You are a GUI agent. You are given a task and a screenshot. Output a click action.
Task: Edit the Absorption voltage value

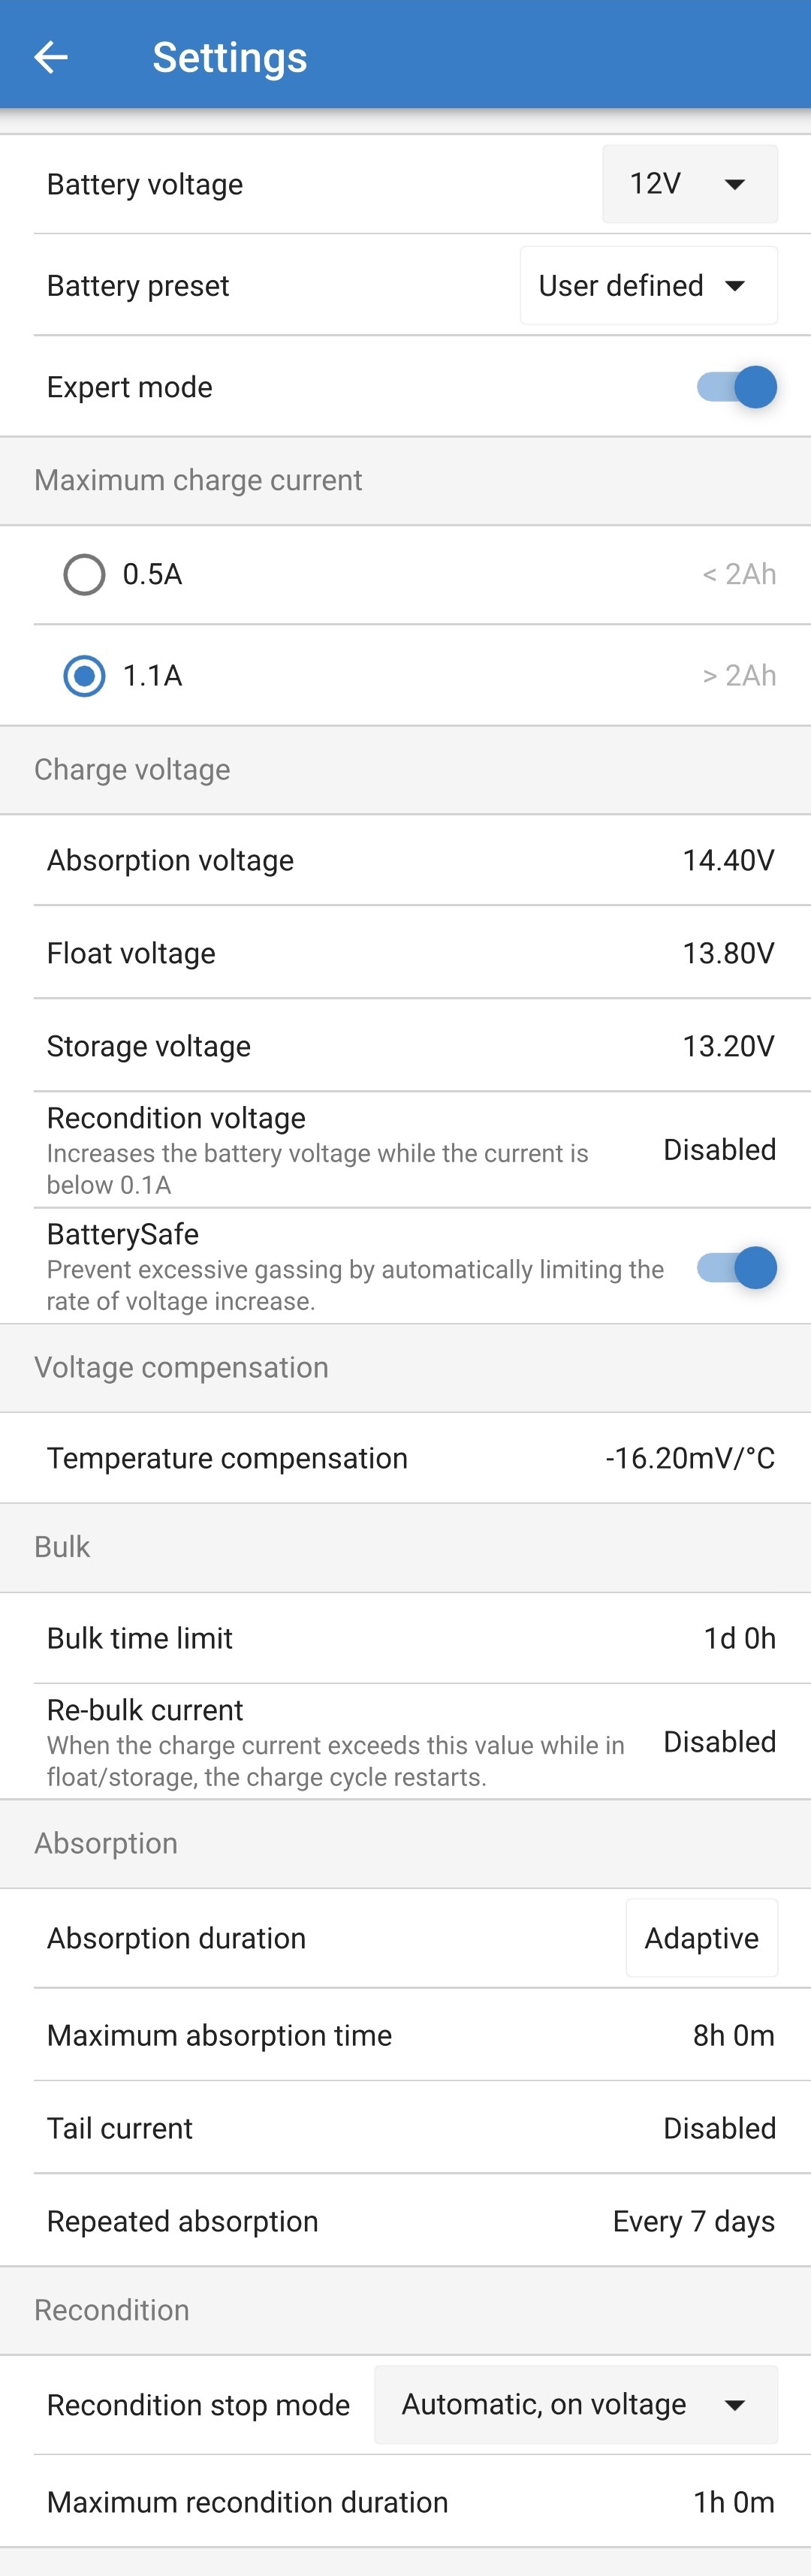coord(727,861)
